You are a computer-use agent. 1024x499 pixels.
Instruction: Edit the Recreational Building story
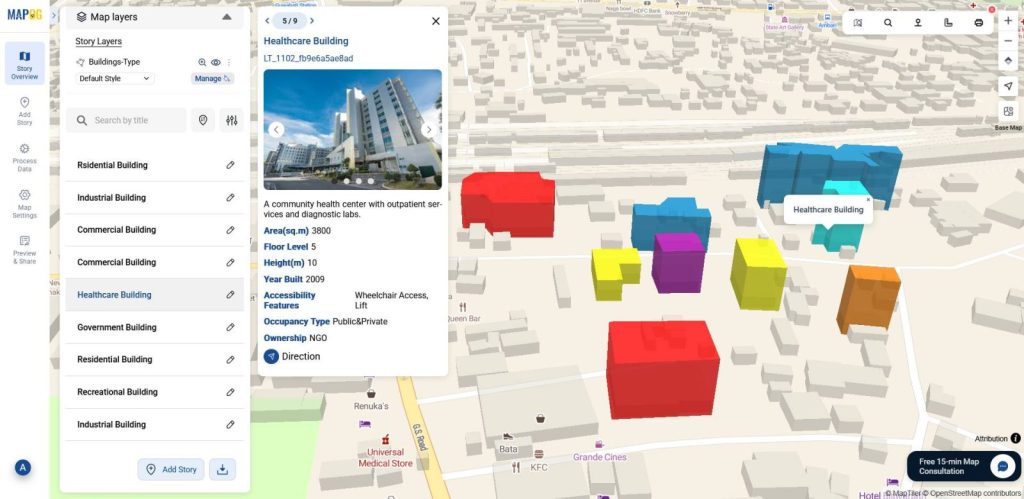231,392
